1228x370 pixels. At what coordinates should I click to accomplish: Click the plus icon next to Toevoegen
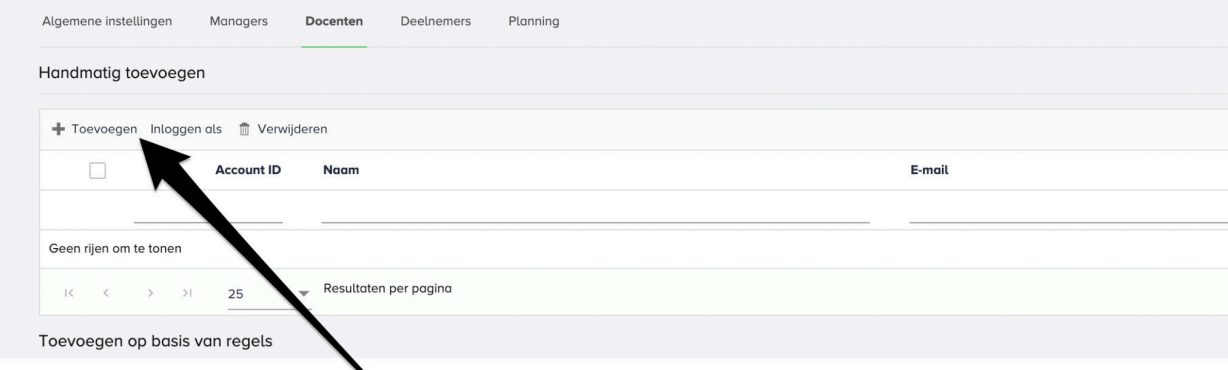coord(58,129)
